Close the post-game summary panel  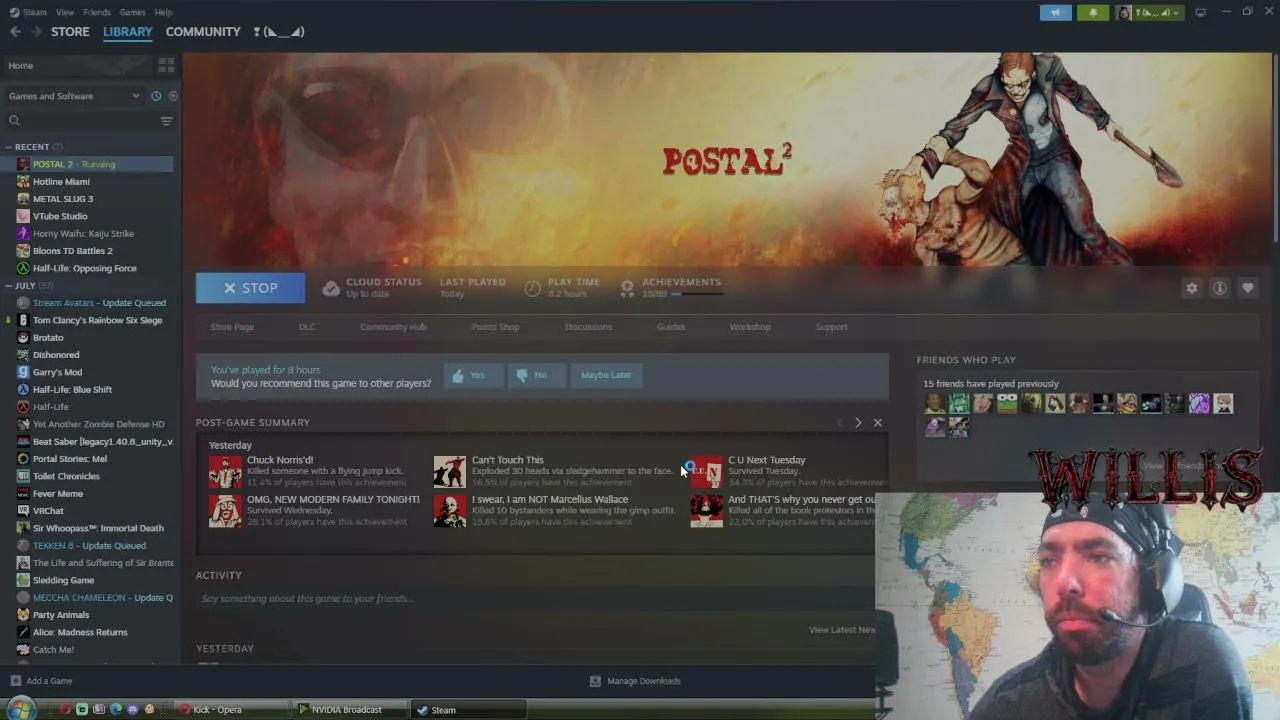878,423
